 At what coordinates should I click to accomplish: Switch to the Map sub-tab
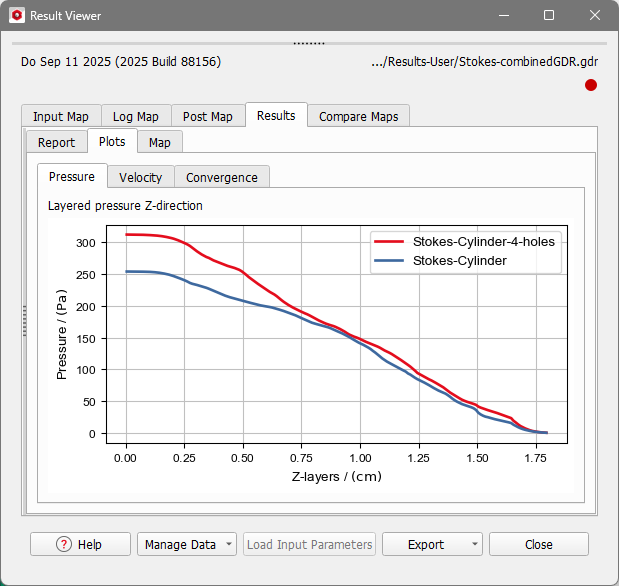159,142
